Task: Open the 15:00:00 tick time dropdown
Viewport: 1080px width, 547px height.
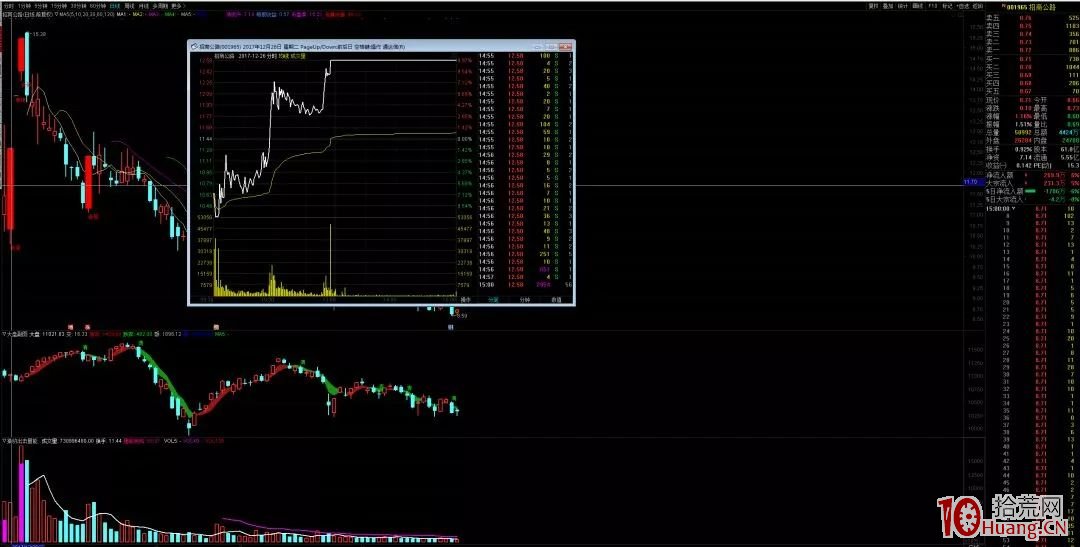Action: pos(1014,208)
